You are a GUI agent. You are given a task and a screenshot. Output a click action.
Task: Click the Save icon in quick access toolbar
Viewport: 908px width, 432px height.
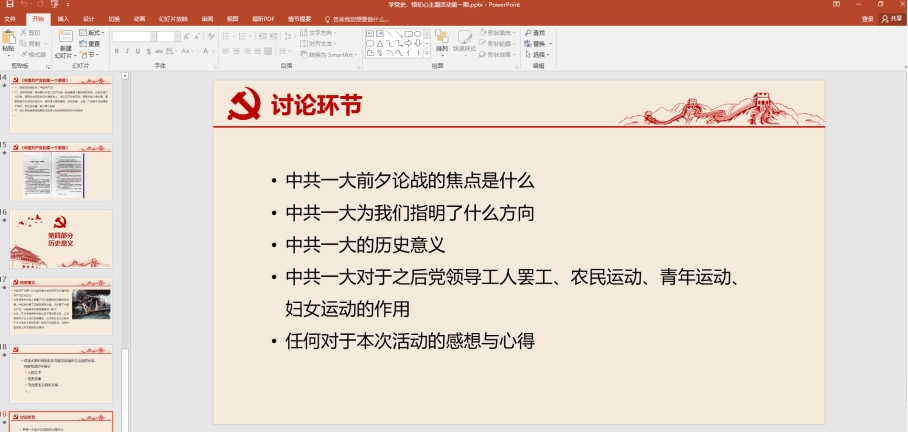click(9, 4)
